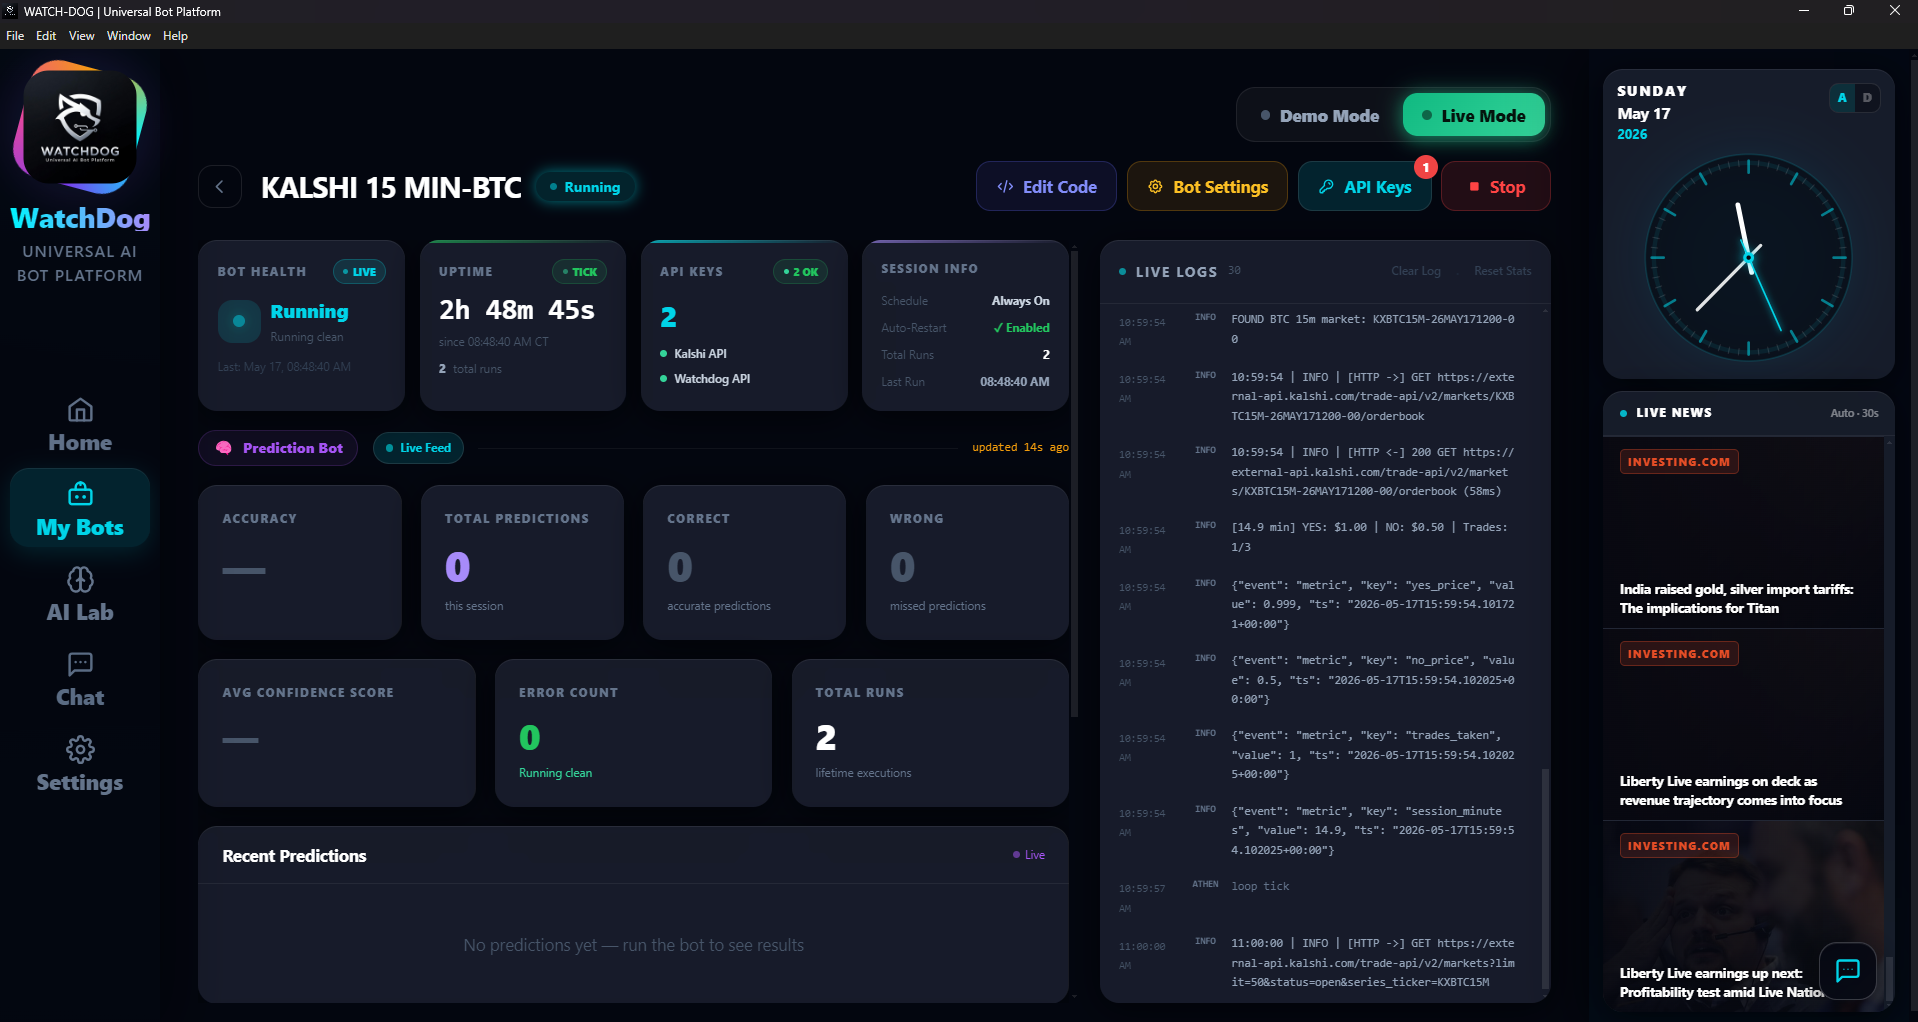1918x1022 pixels.
Task: Click the Running status badge beside title
Action: pyautogui.click(x=585, y=187)
